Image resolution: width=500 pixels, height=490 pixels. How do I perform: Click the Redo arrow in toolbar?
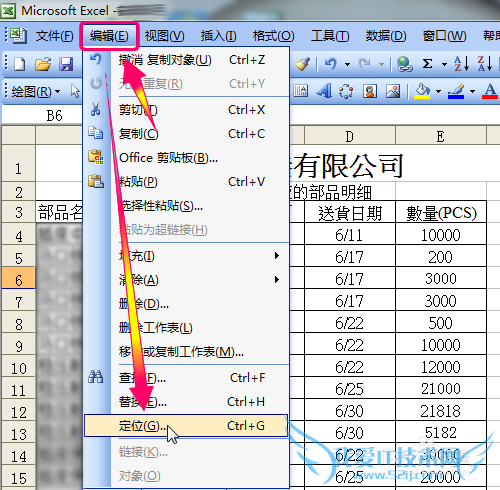pyautogui.click(x=364, y=63)
